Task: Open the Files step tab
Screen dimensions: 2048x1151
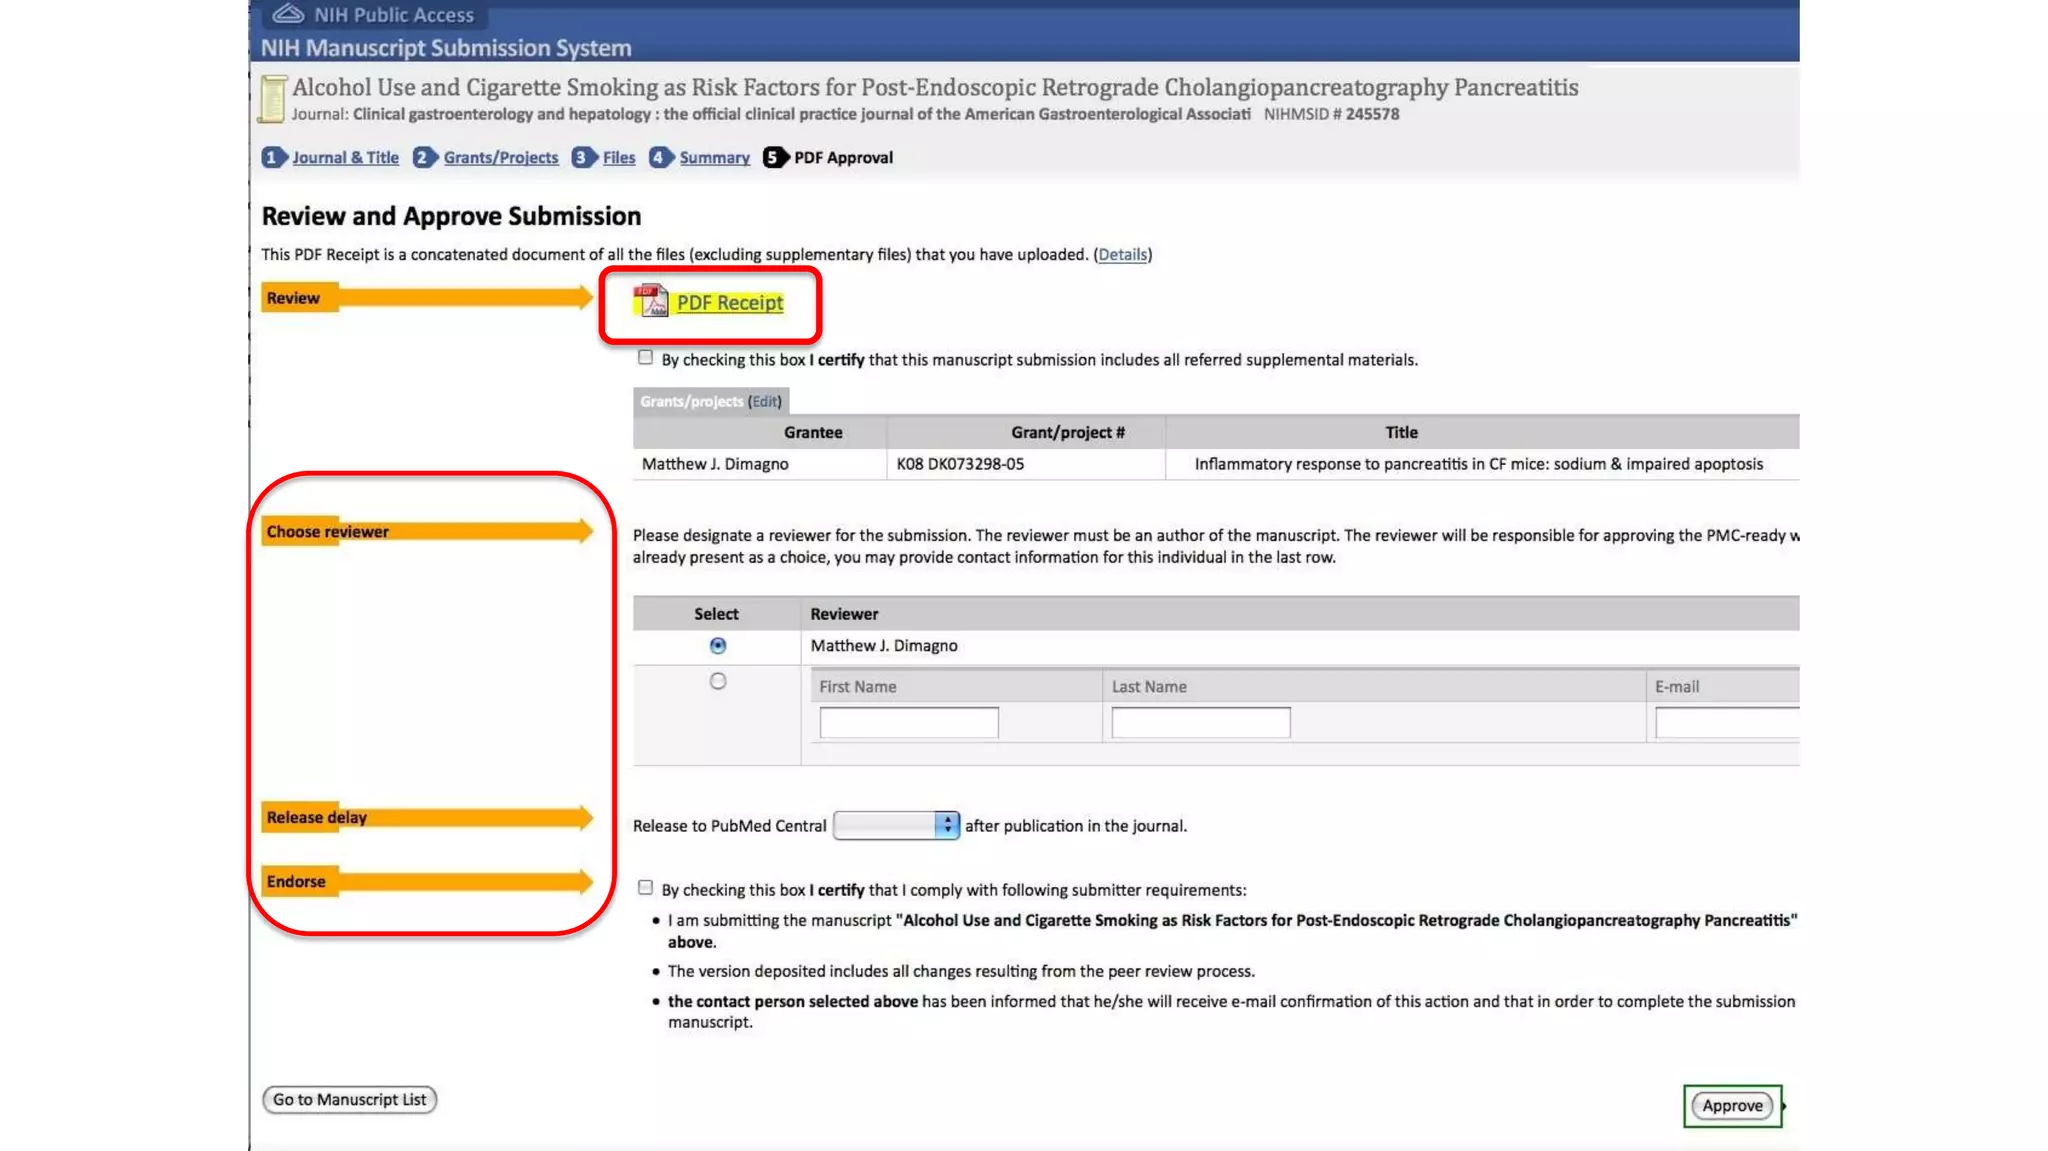Action: 618,157
